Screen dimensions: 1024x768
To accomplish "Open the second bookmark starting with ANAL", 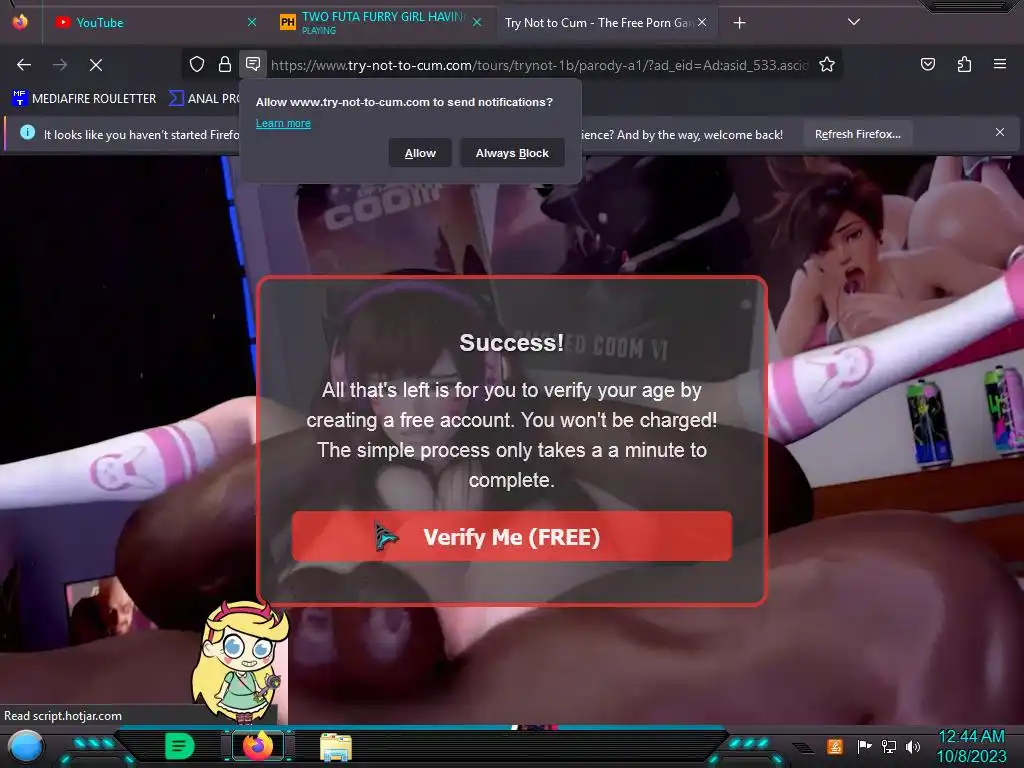I will (204, 99).
